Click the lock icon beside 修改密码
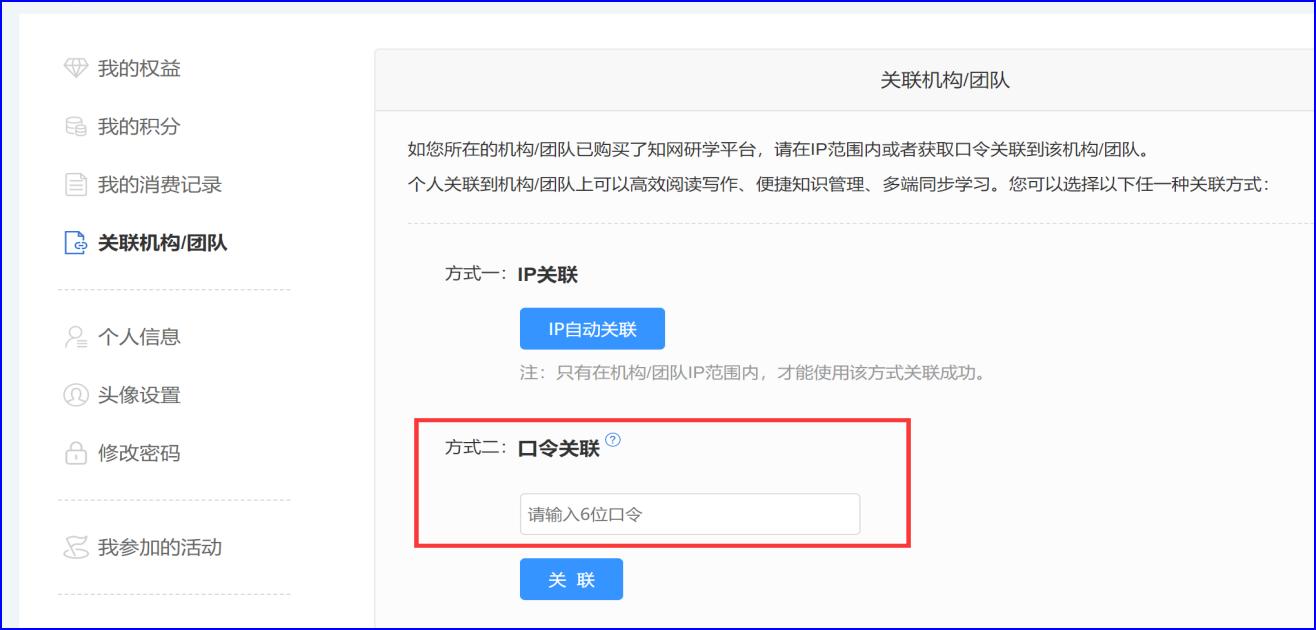Viewport: 1316px width, 630px height. click(76, 454)
